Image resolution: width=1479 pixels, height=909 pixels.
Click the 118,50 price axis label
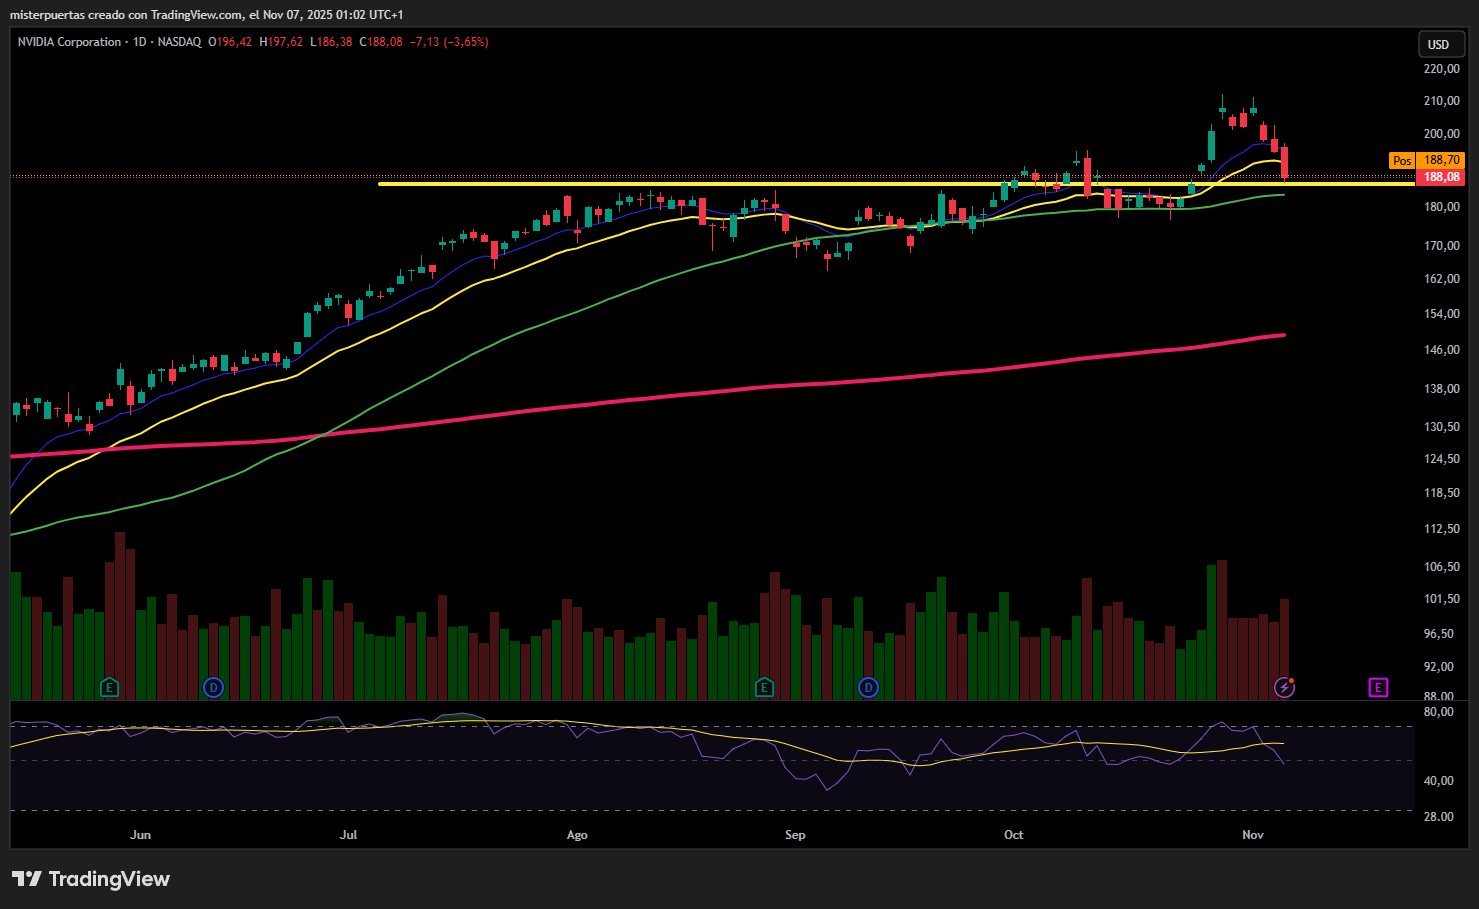point(1441,493)
